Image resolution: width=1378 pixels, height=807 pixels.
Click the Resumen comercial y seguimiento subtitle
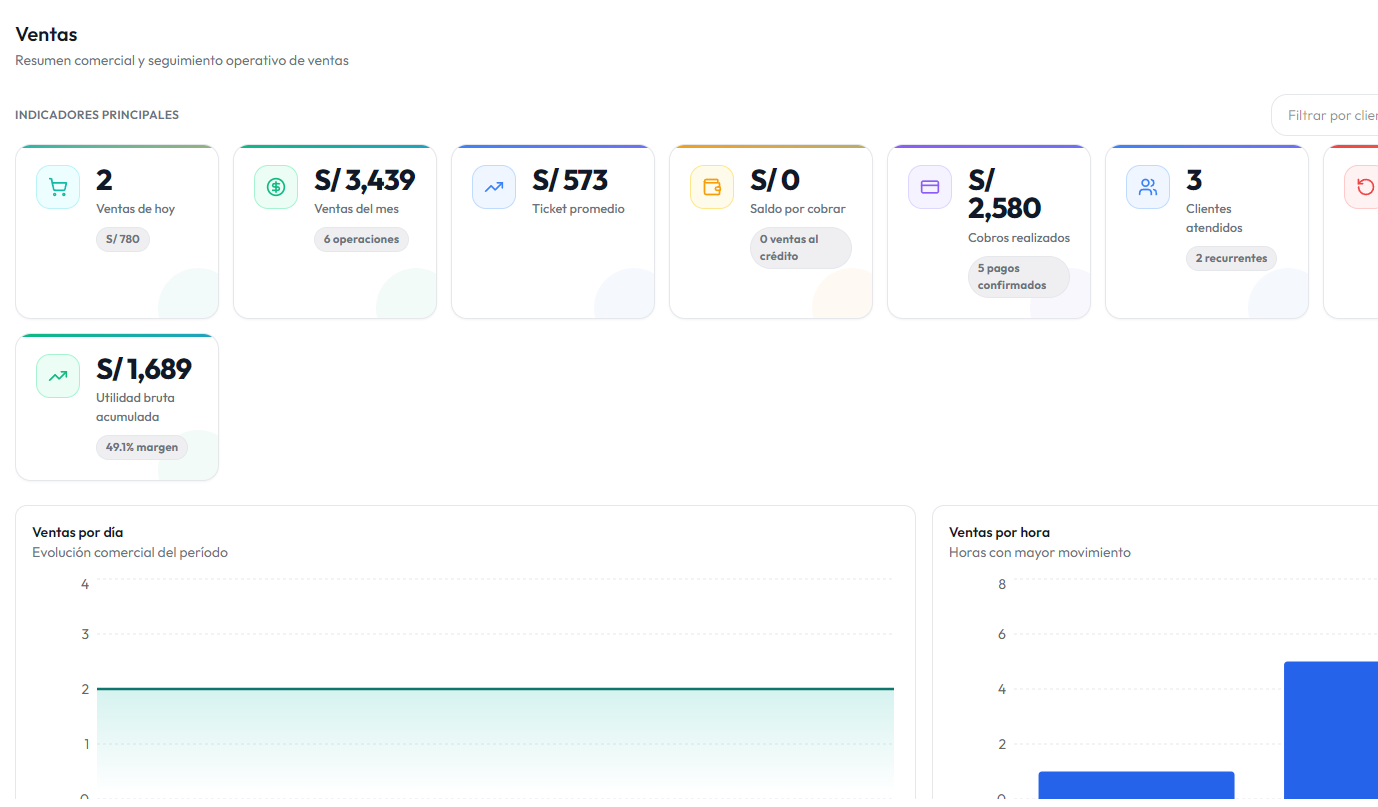(x=182, y=60)
